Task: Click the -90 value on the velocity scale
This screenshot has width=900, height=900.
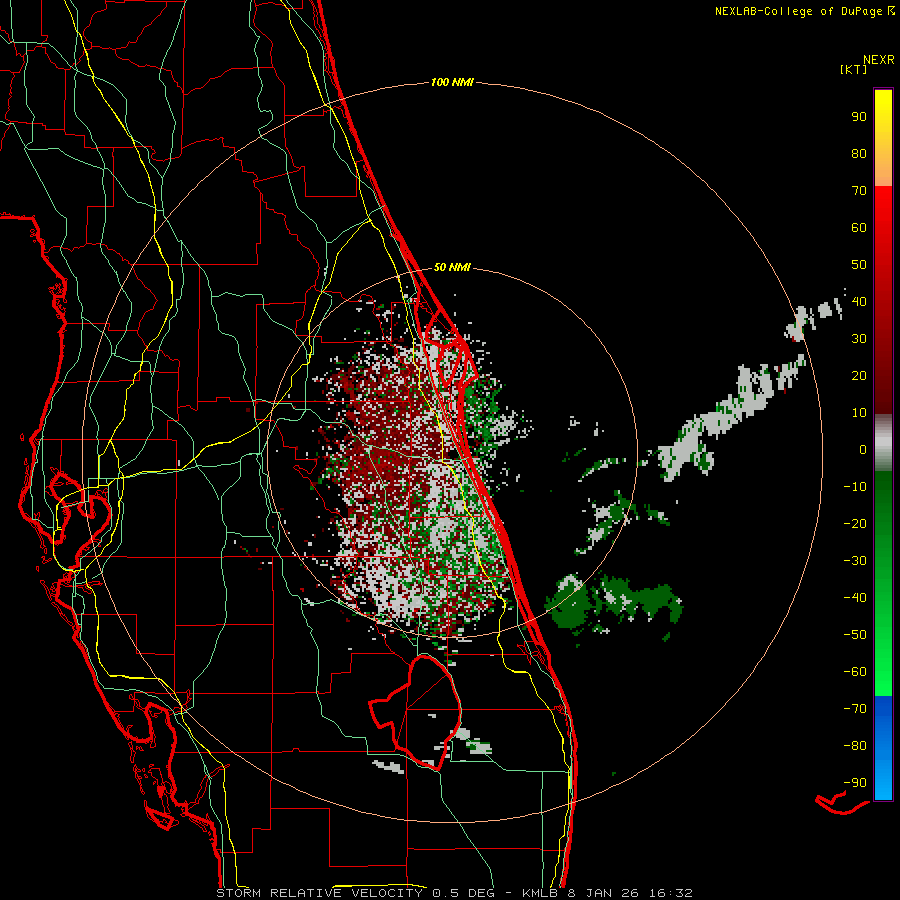Action: pos(855,783)
